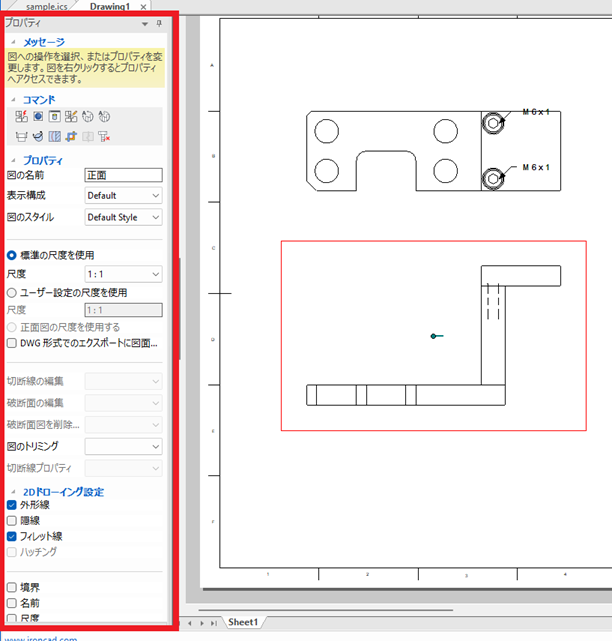Go to the last sheet navigation arrow

click(x=213, y=623)
